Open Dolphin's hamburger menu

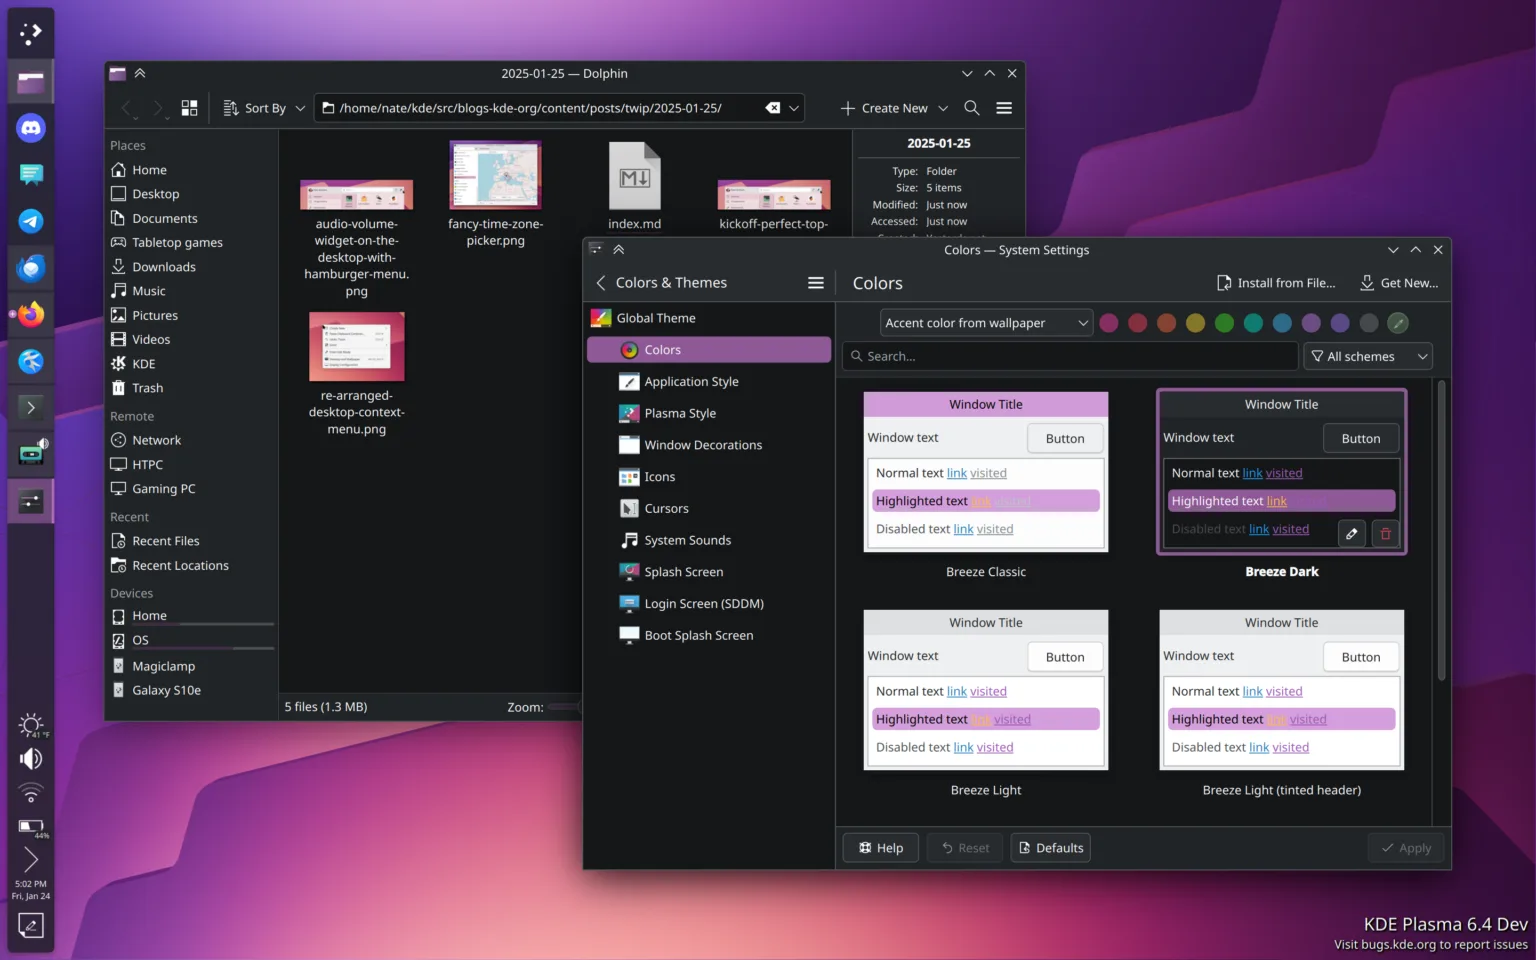click(1003, 107)
